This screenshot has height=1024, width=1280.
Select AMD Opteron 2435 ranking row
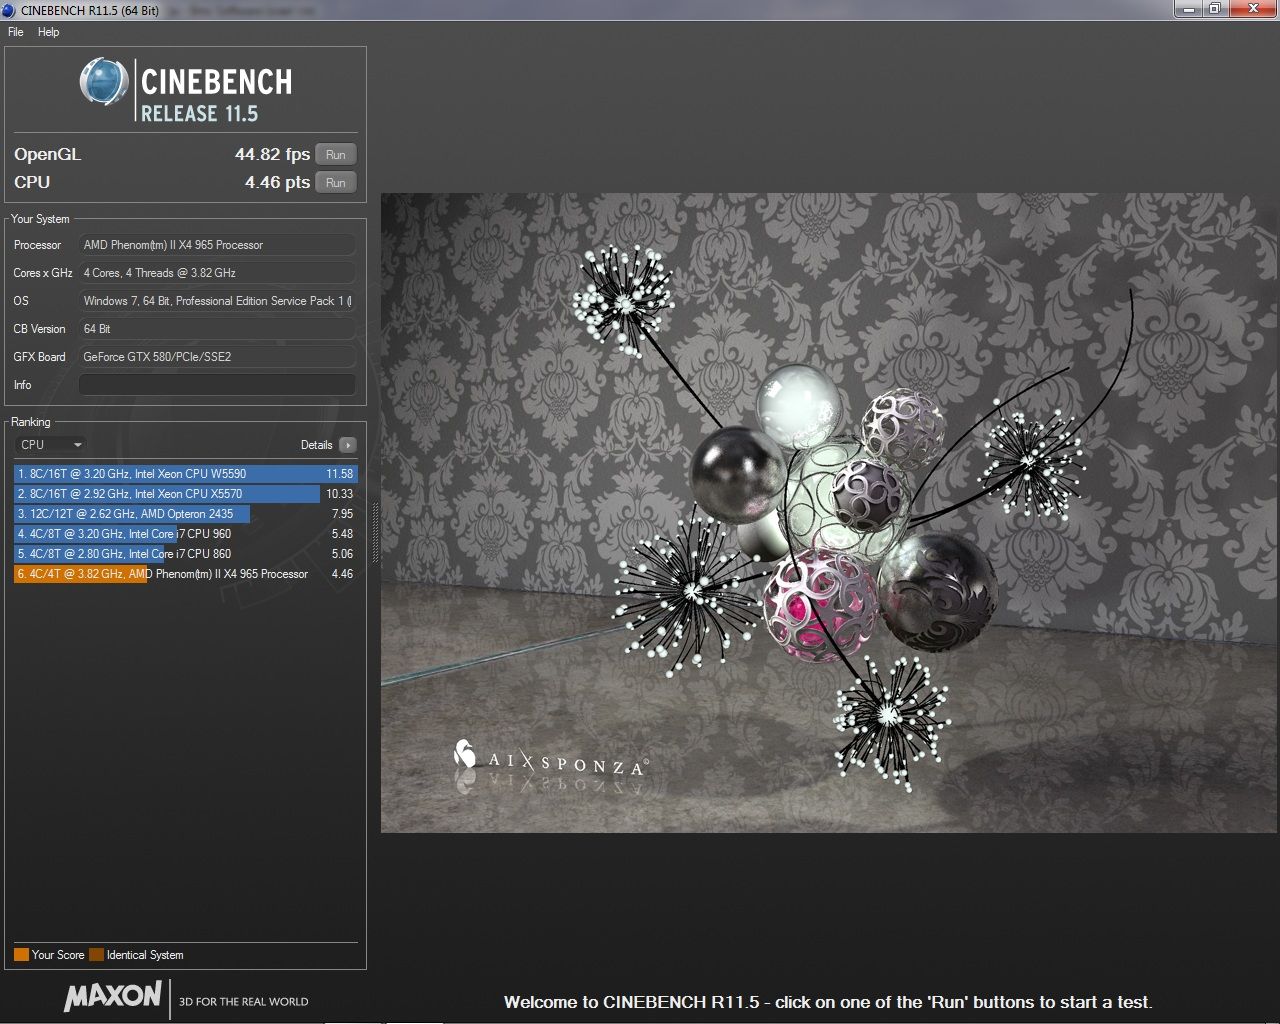tap(186, 514)
